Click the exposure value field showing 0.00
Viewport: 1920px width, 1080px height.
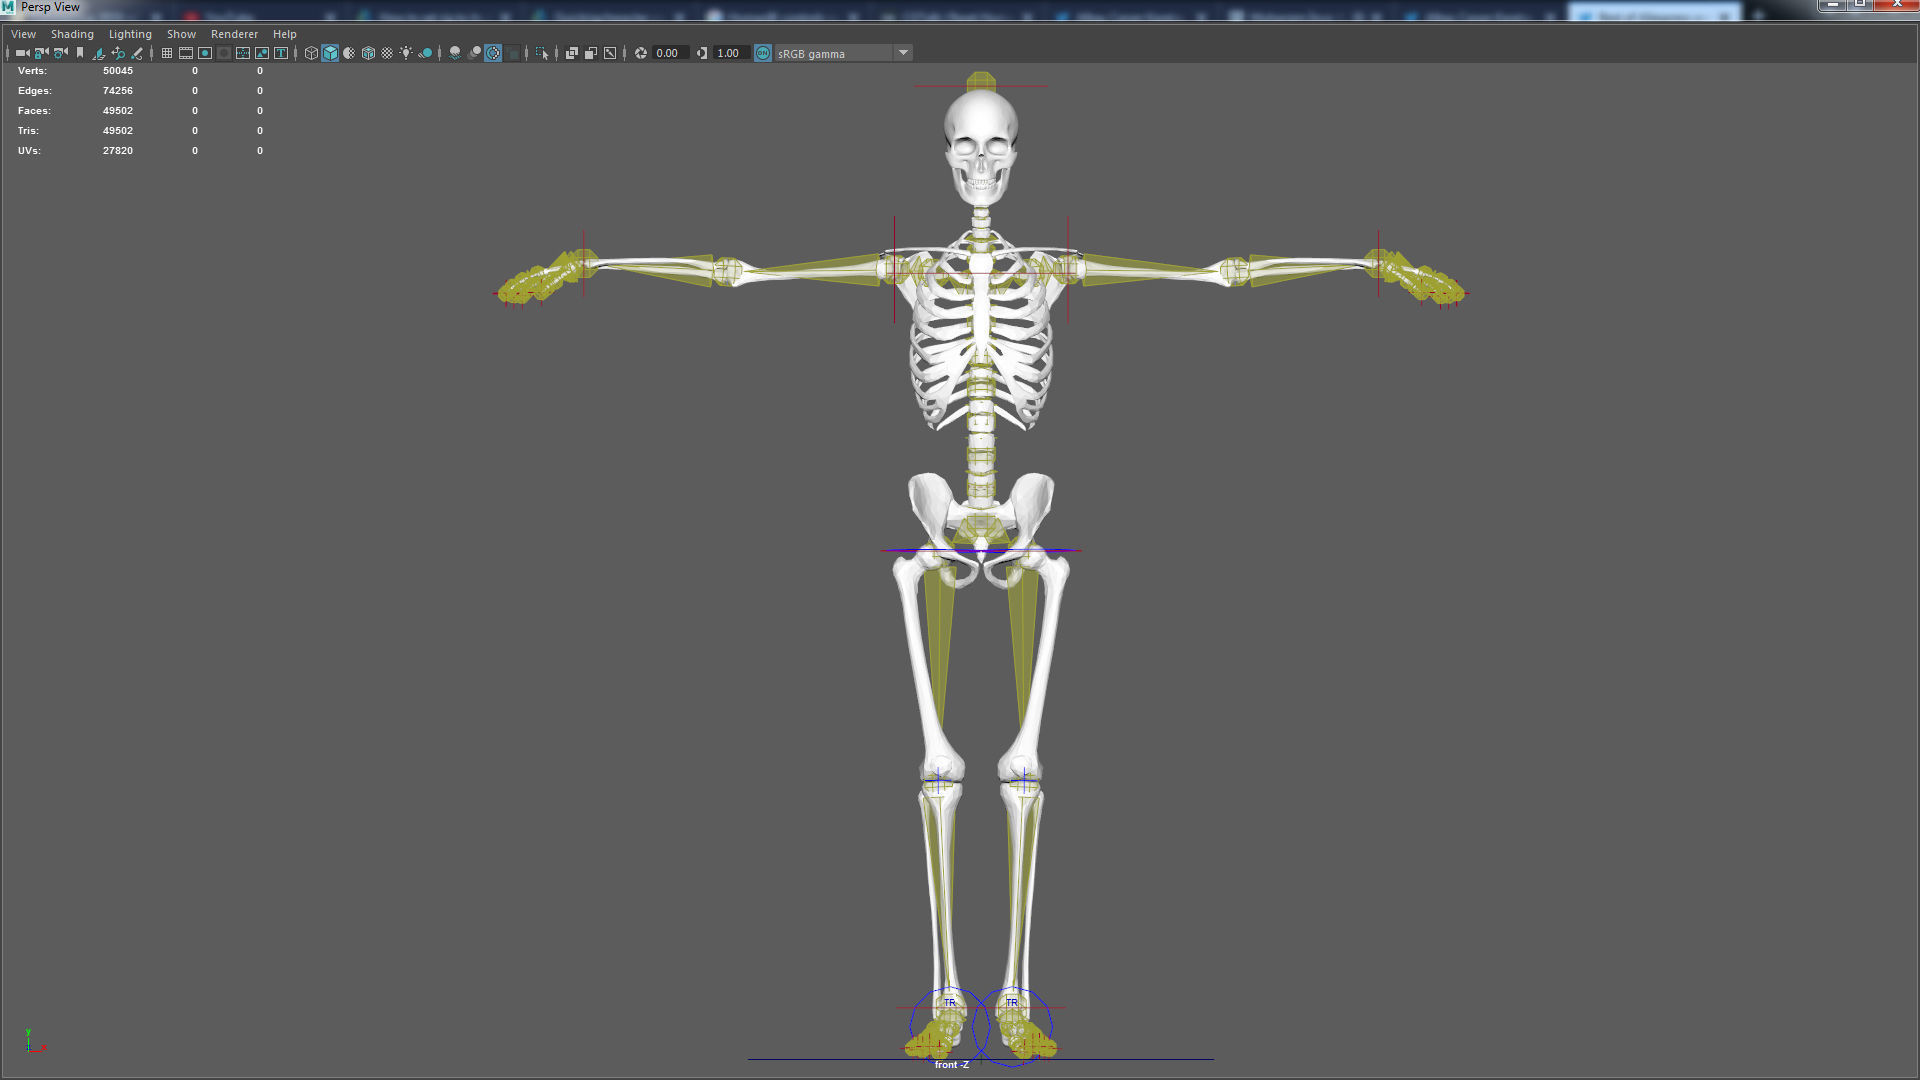click(667, 53)
